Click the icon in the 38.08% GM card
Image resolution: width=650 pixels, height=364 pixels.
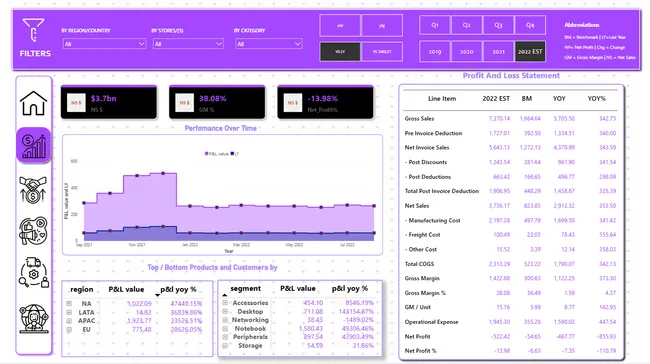point(184,102)
